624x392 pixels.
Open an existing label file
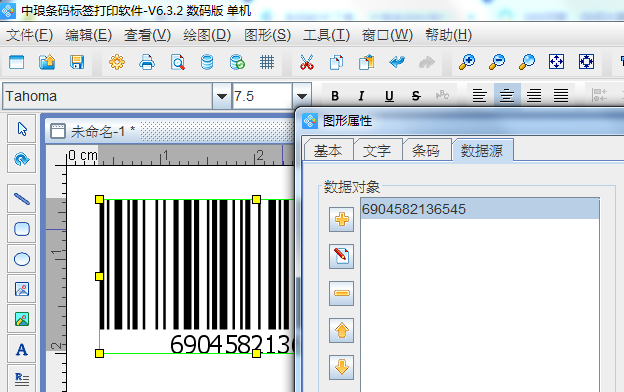click(x=47, y=62)
